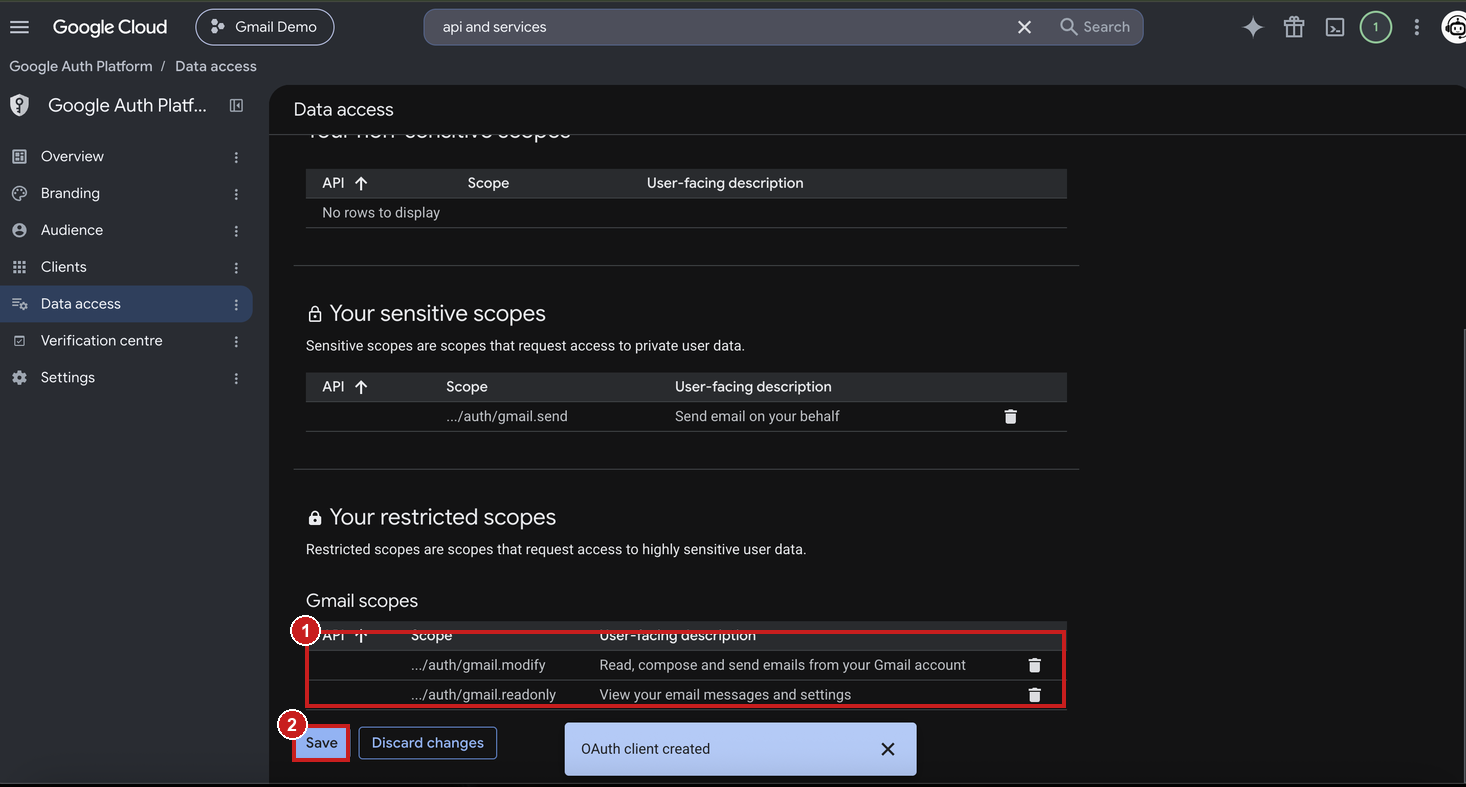Viewport: 1466px width, 787px height.
Task: Delete the gmail.modify scope
Action: [1035, 665]
